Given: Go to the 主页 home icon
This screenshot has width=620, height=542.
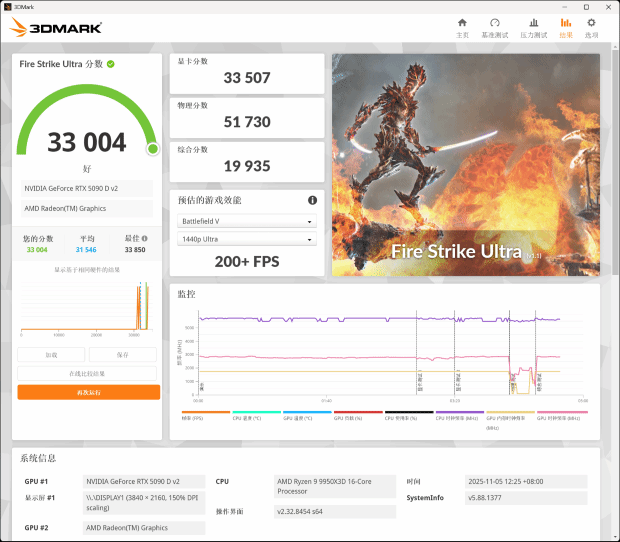Looking at the screenshot, I should [x=462, y=27].
